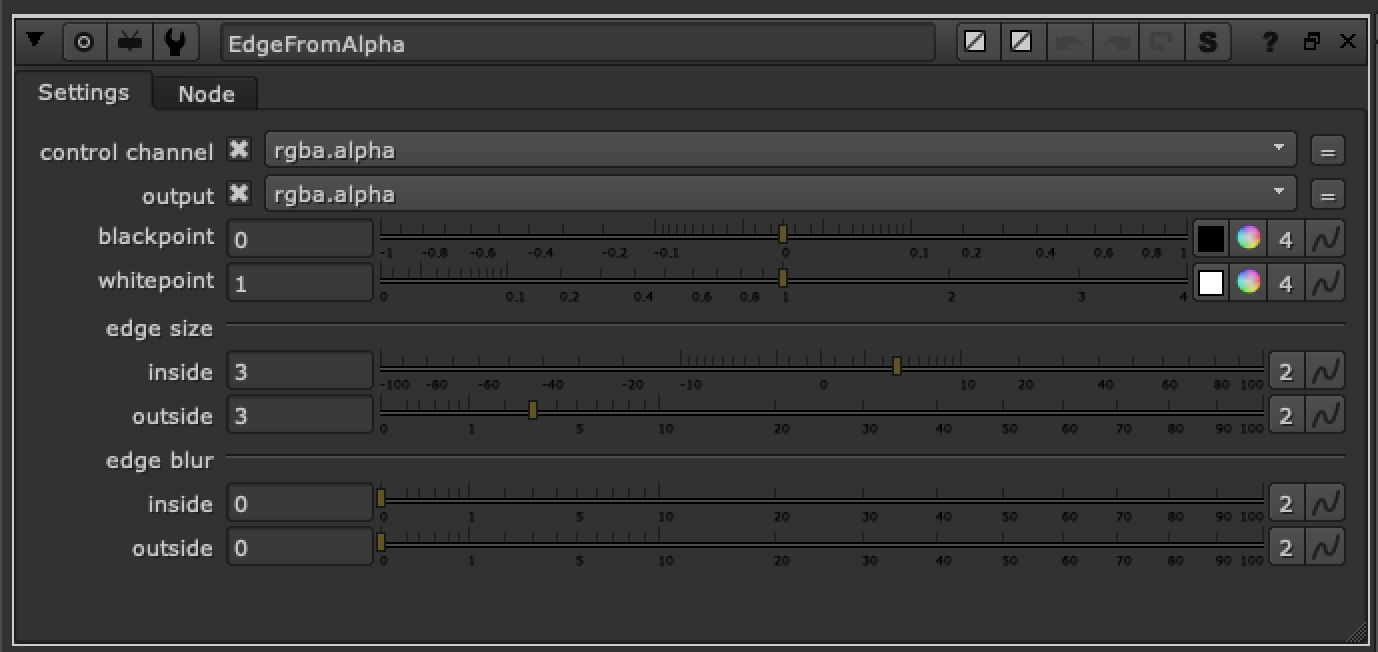Open the node color picker (slashed square icon)
Viewport: 1378px width, 652px height.
[x=975, y=41]
